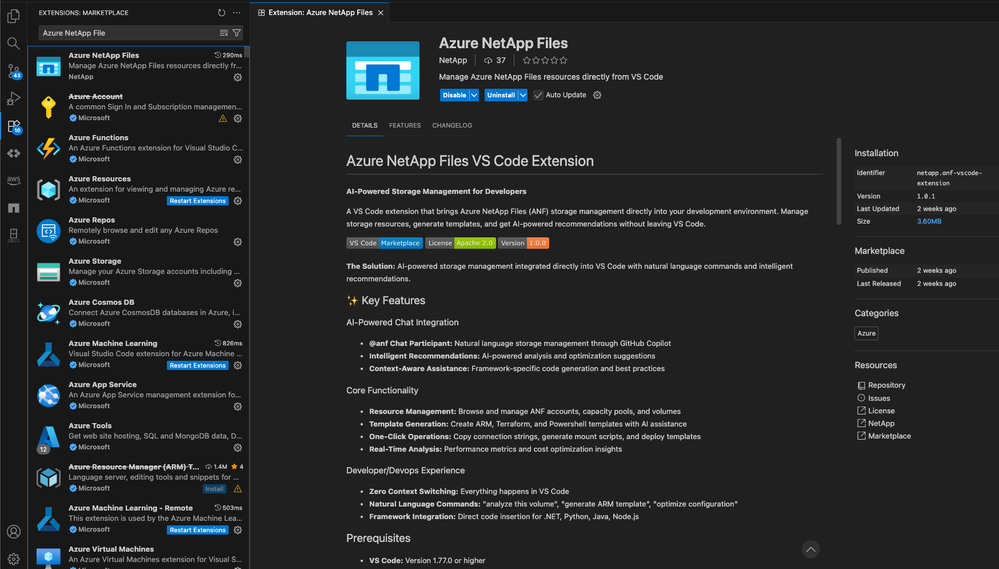Click Restart Extensions for Azure Resources
Screen dimensions: 999x569
198,201
